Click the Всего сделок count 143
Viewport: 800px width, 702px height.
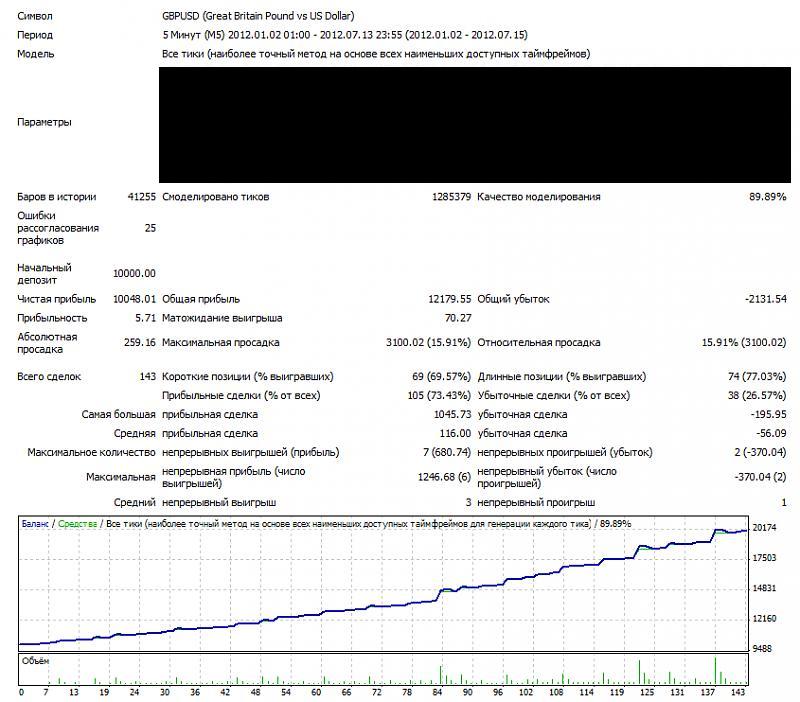(x=147, y=377)
